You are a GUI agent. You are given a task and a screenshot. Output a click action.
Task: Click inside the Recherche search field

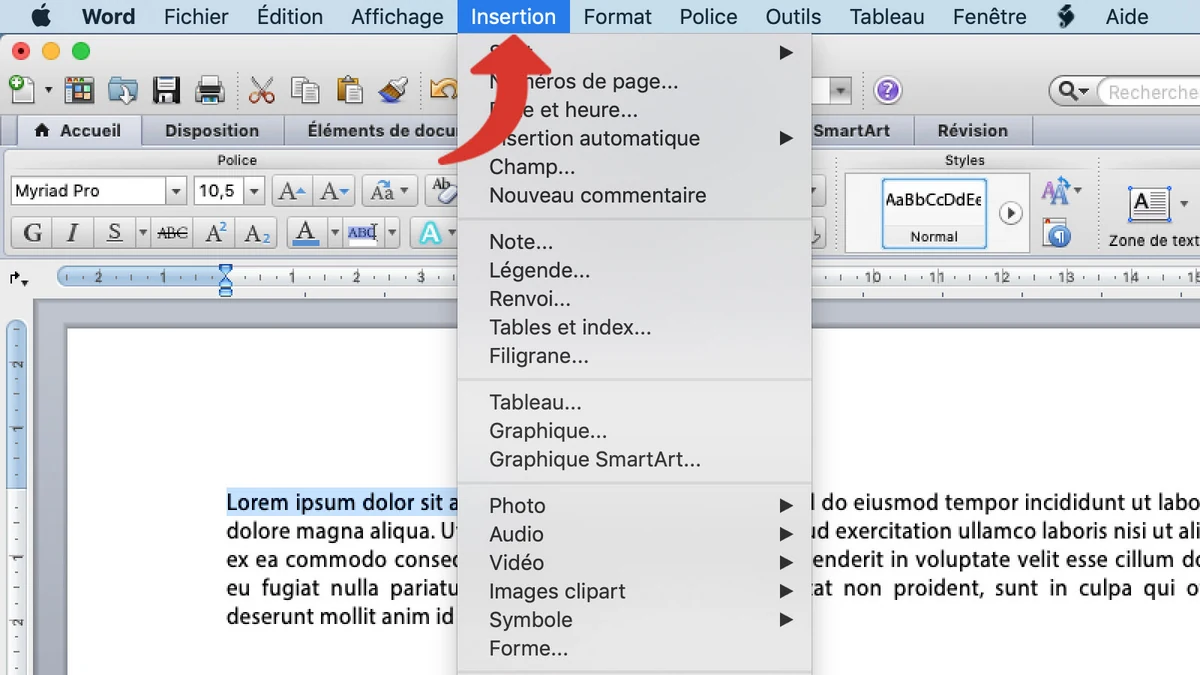point(1150,91)
